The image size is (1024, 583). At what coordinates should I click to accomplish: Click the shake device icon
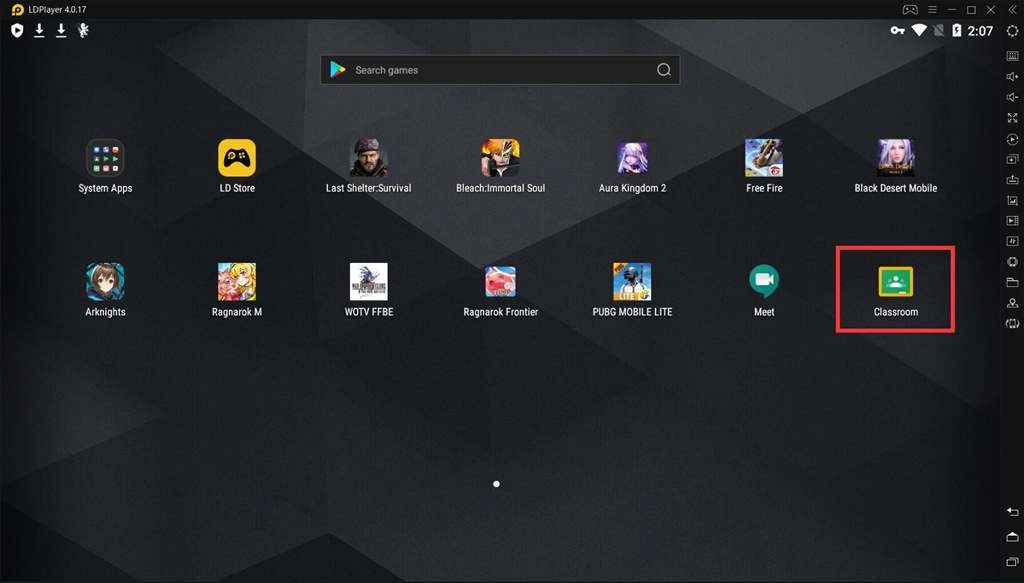tap(1012, 324)
